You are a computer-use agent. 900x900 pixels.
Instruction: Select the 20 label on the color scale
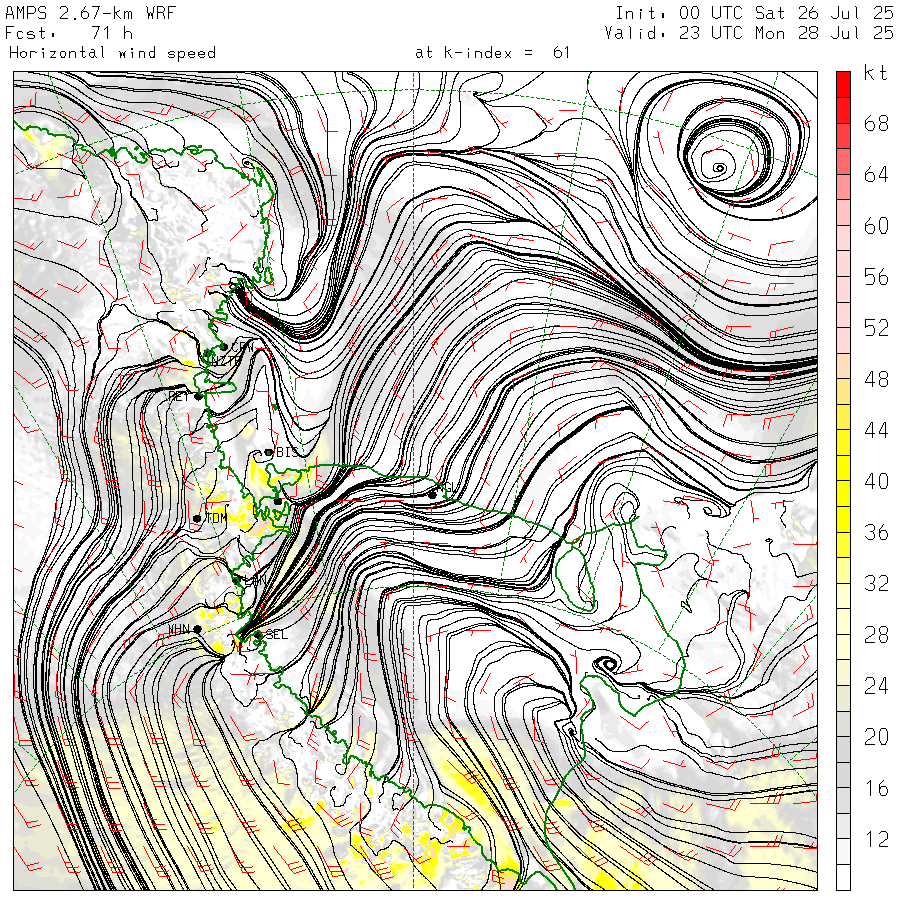[x=876, y=736]
